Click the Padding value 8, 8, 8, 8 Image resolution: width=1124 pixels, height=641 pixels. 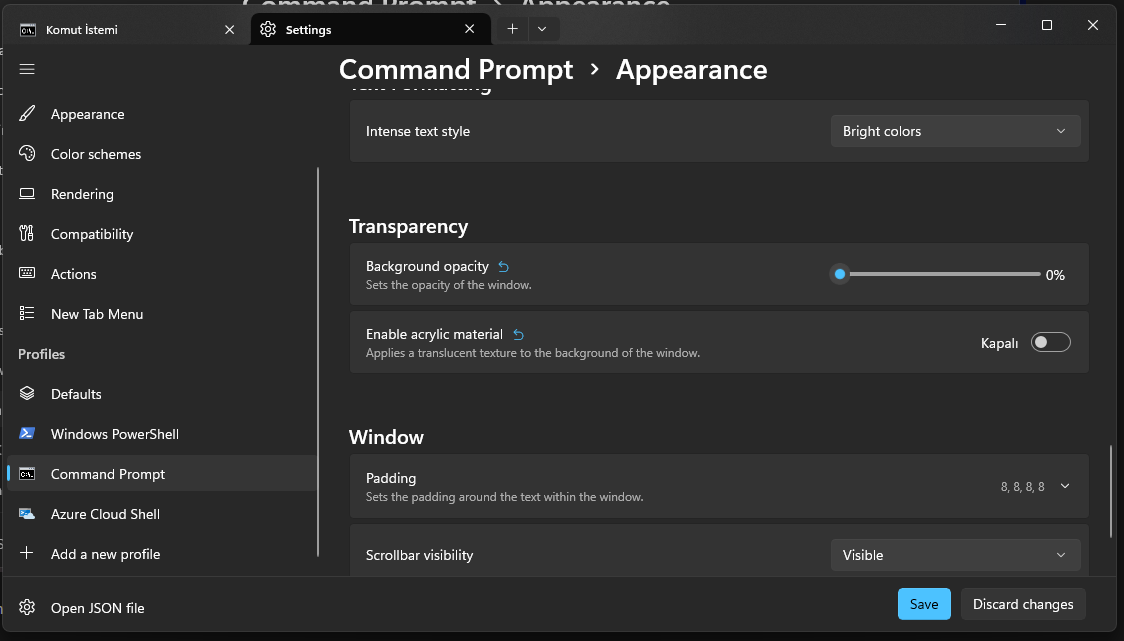(x=1022, y=487)
